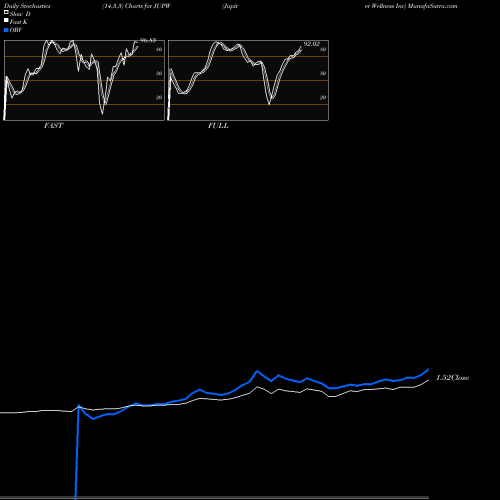The image size is (500, 500).
Task: Click the 20 axis label on the FULL chart
Action: coord(323,97)
